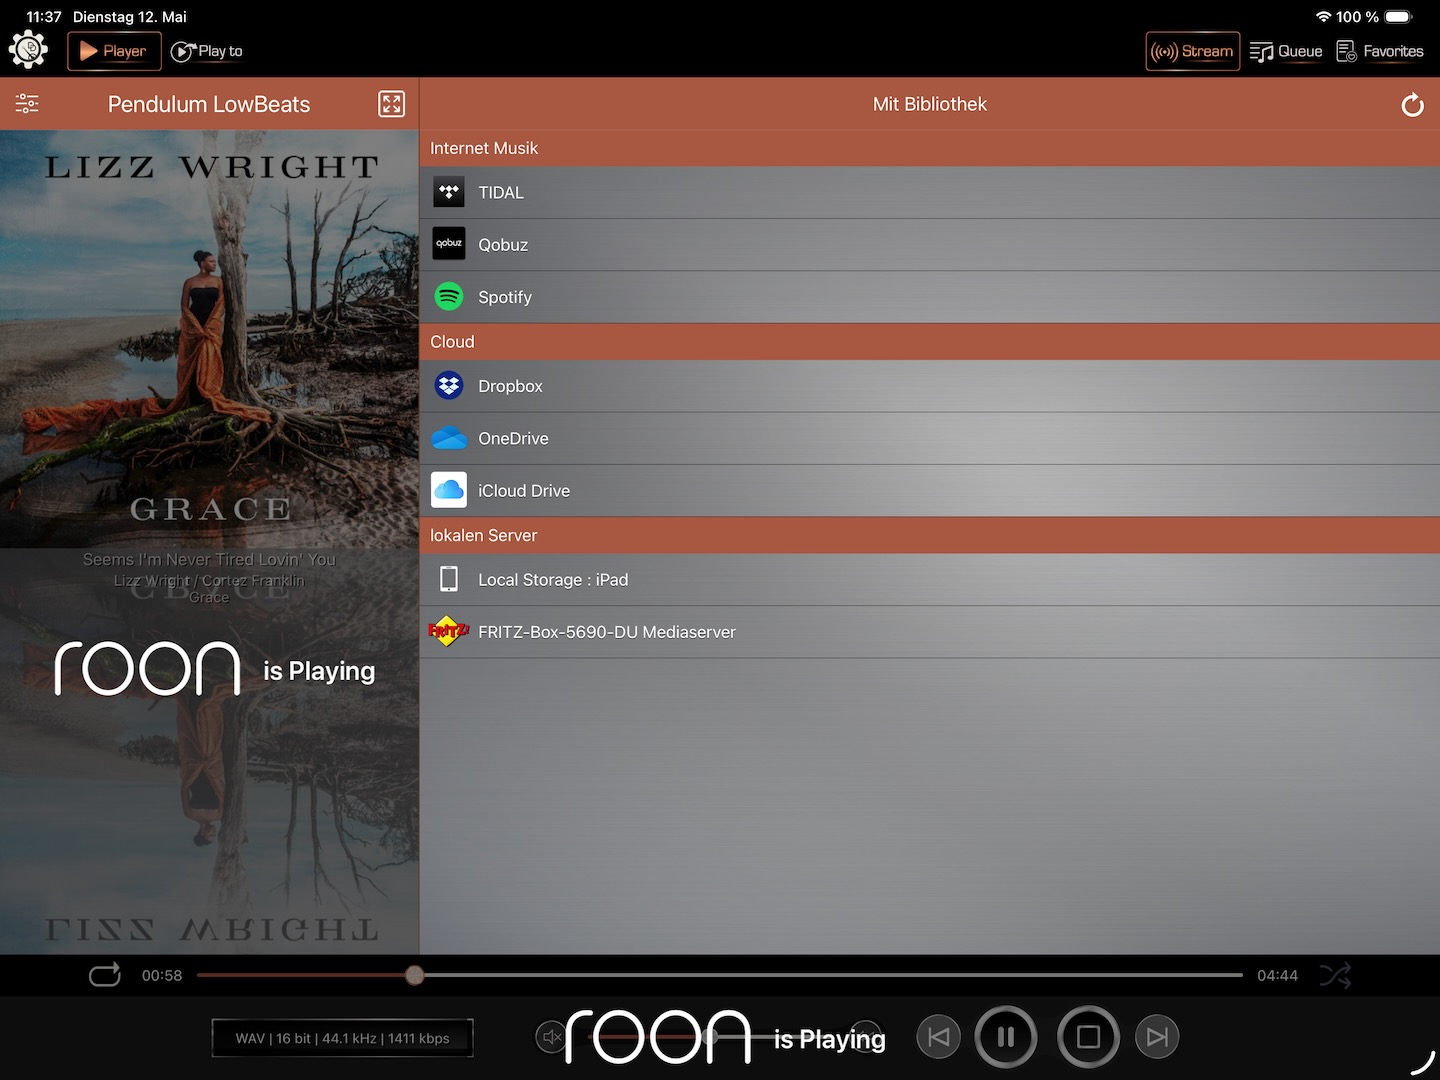The height and width of the screenshot is (1080, 1440).
Task: Seek using the track progress slider
Action: pos(720,975)
